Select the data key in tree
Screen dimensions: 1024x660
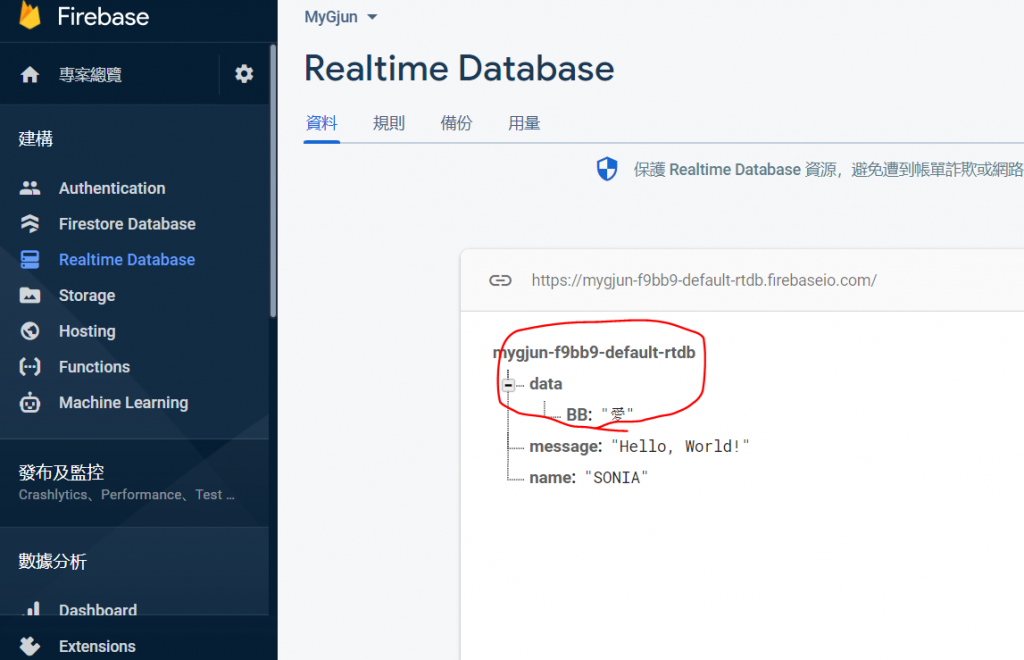[546, 384]
